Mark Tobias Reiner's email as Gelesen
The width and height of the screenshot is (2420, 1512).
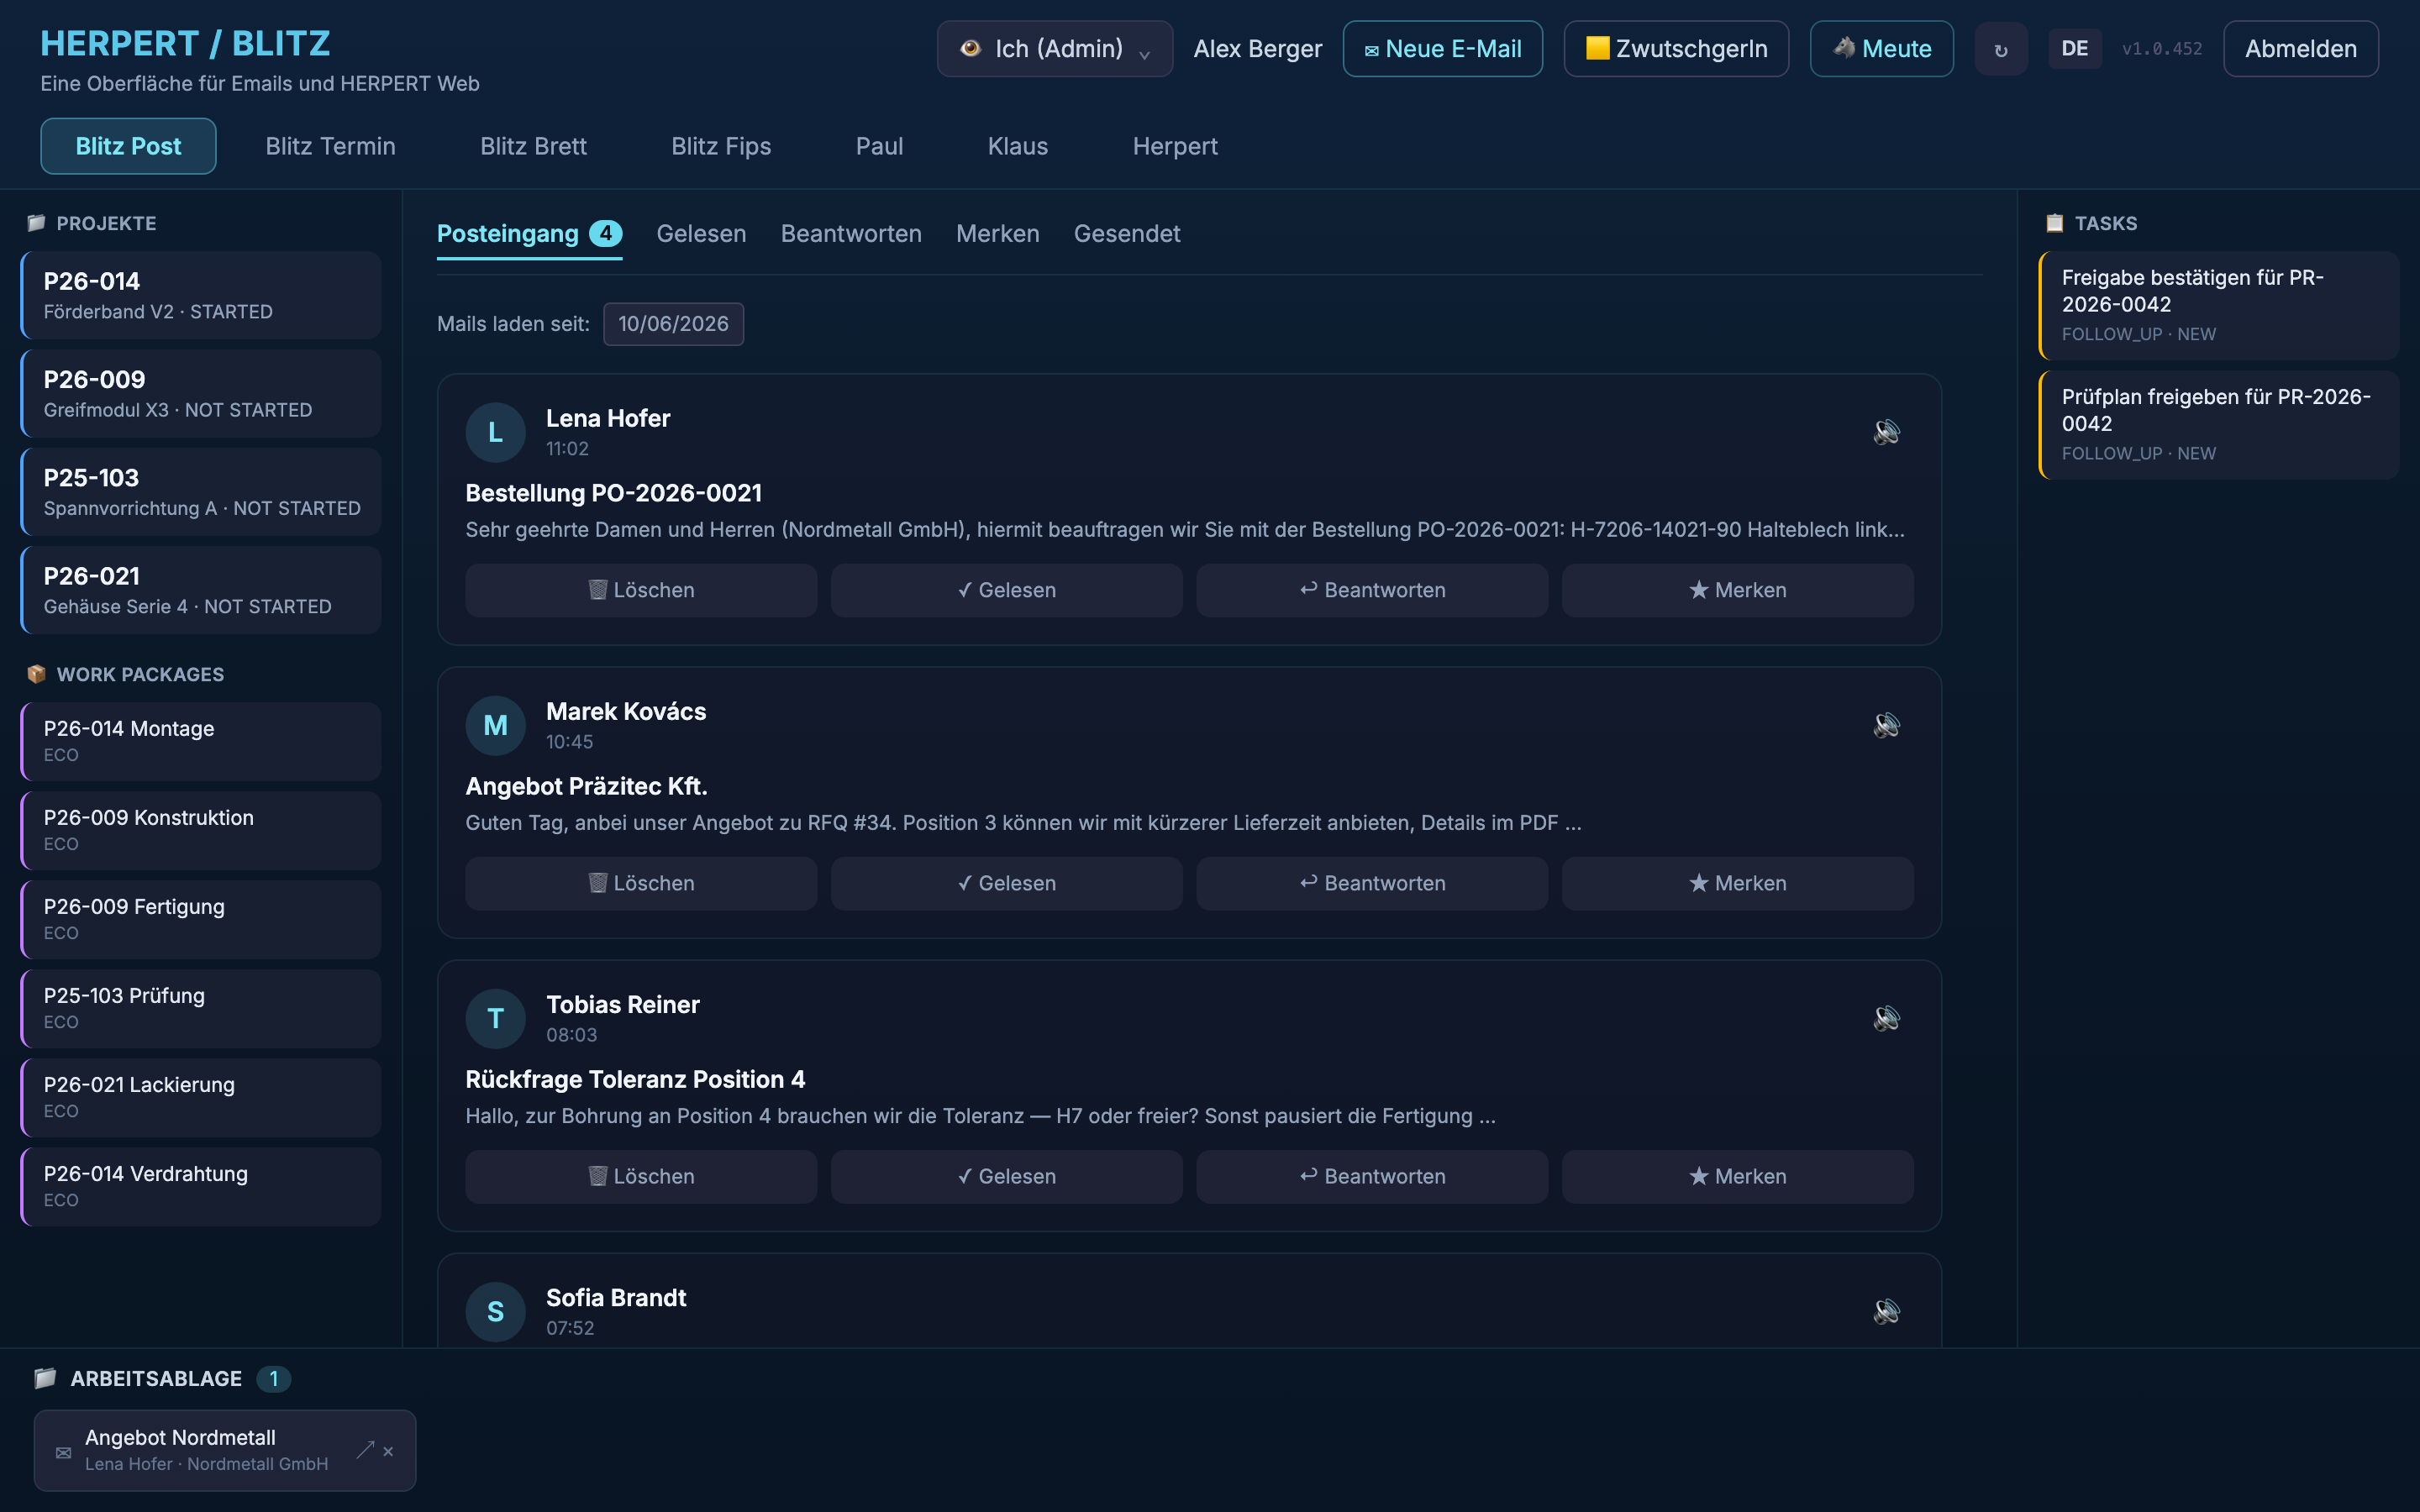click(x=1006, y=1176)
